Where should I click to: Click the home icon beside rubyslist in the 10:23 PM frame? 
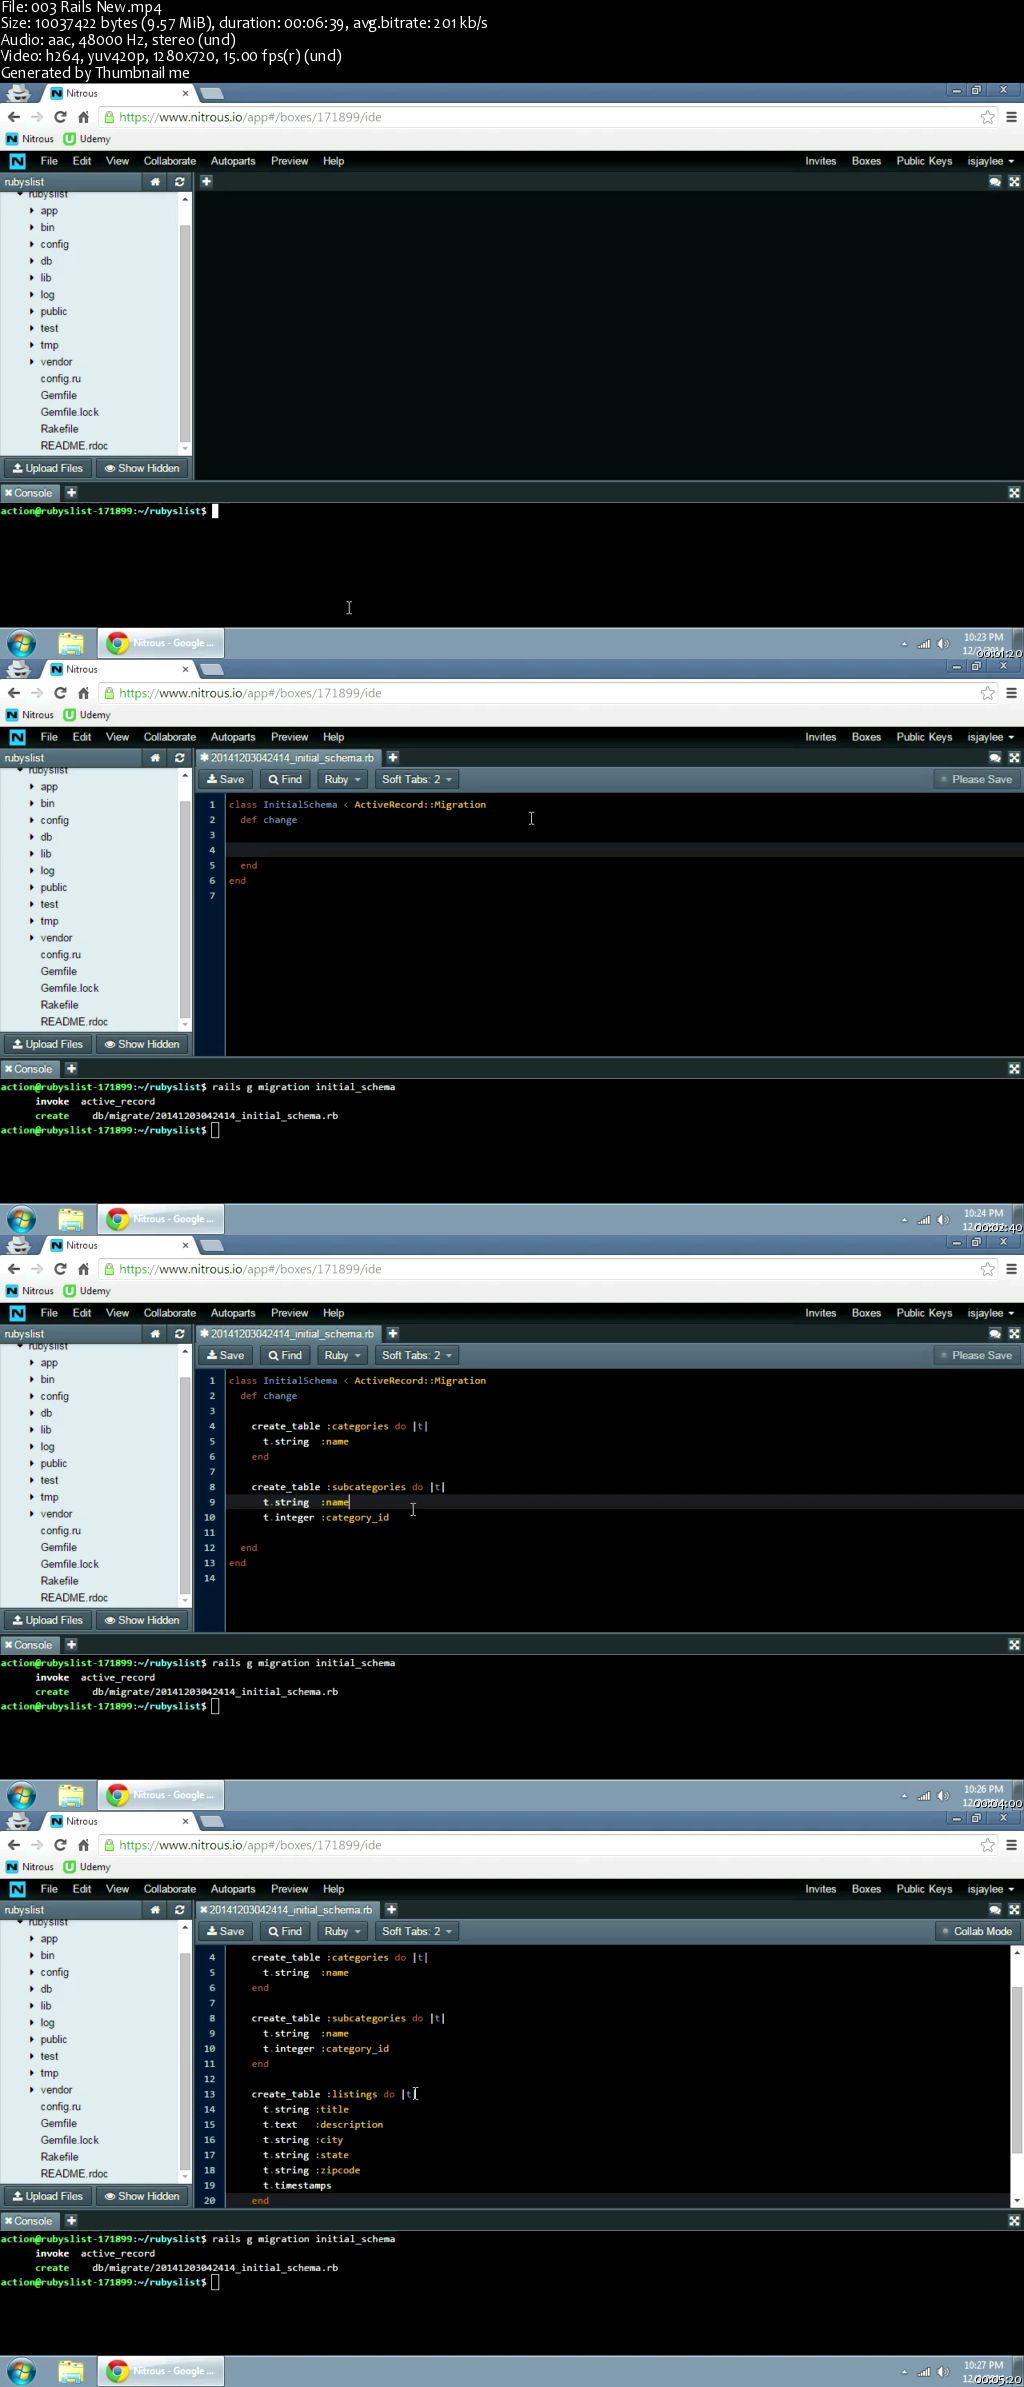(x=155, y=182)
